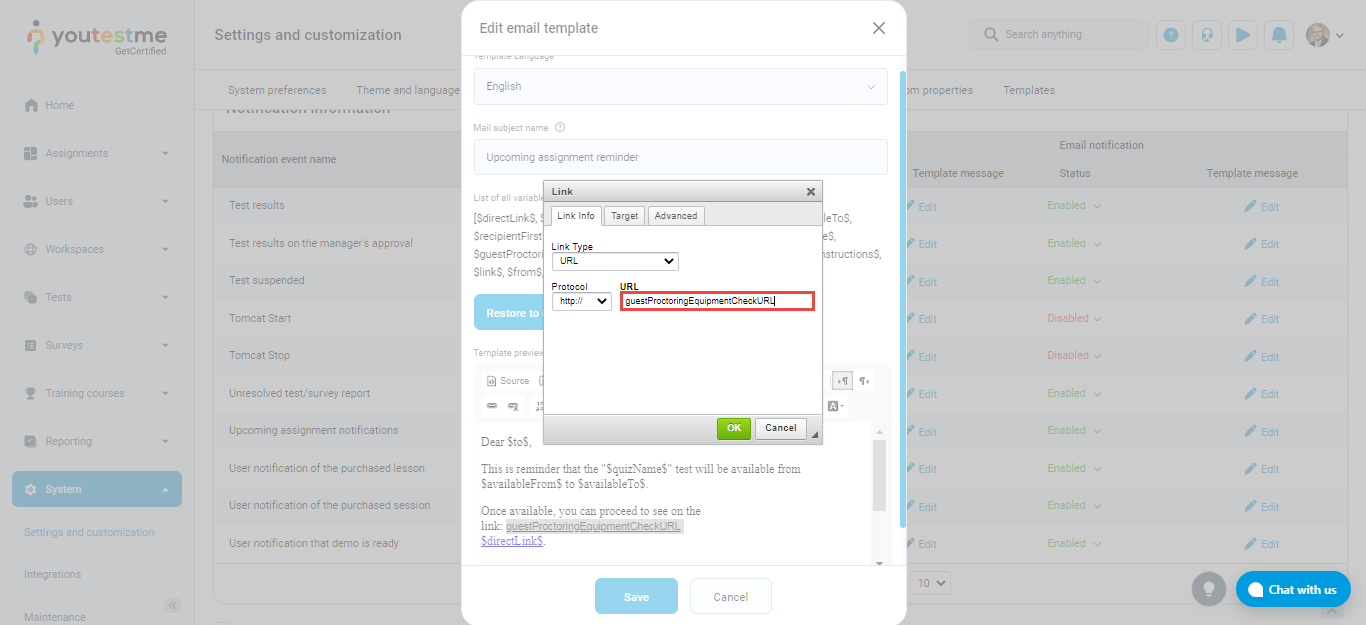Open the notifications bell
Image resolution: width=1366 pixels, height=625 pixels.
click(x=1279, y=35)
